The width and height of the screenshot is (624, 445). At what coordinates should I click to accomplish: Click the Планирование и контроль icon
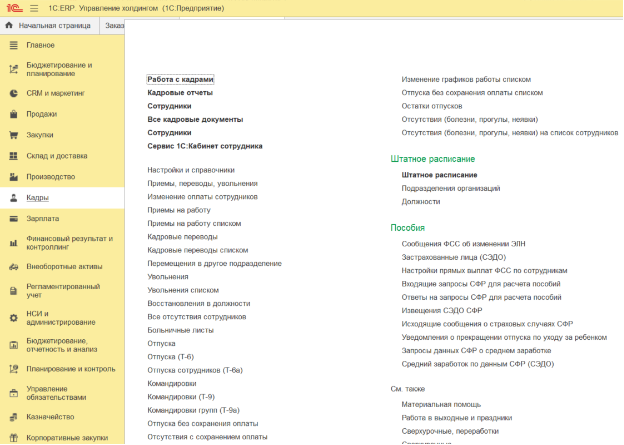(x=14, y=369)
